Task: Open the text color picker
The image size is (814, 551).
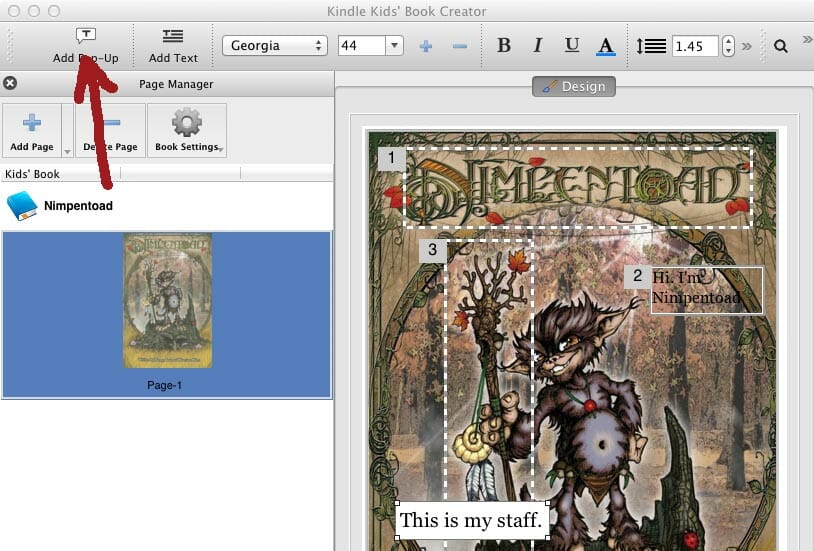Action: pyautogui.click(x=605, y=46)
